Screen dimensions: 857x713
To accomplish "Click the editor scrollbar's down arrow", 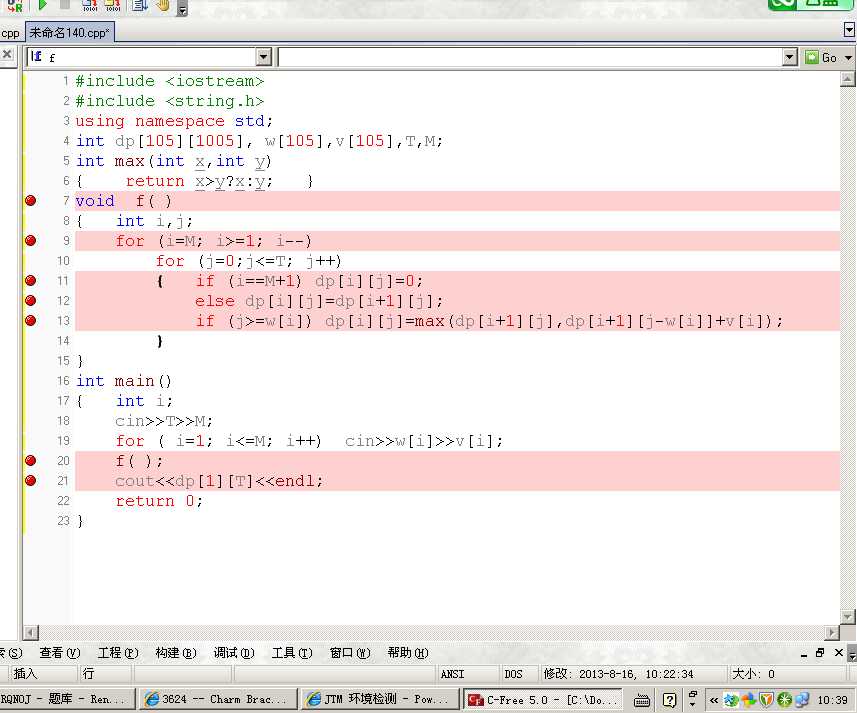I will coord(847,616).
